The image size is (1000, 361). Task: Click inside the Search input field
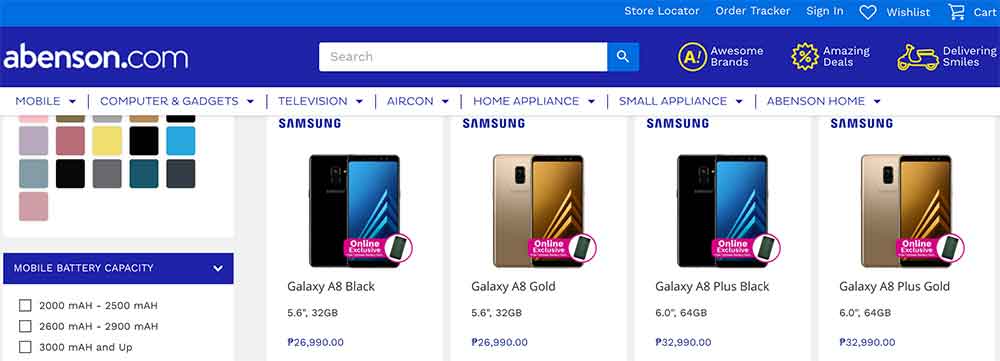pyautogui.click(x=463, y=57)
